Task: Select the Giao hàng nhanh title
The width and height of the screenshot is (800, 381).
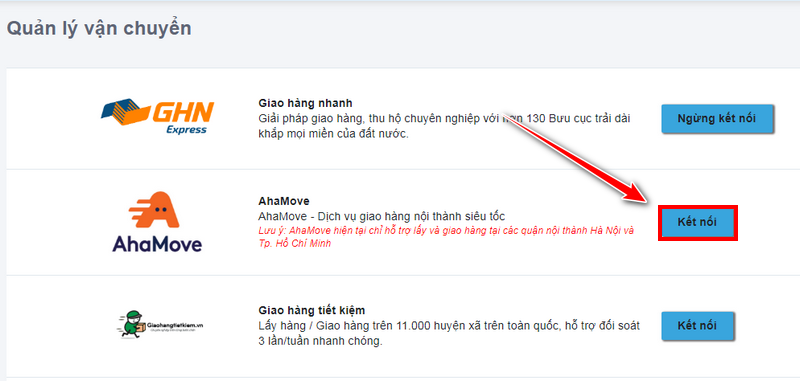Action: point(306,103)
